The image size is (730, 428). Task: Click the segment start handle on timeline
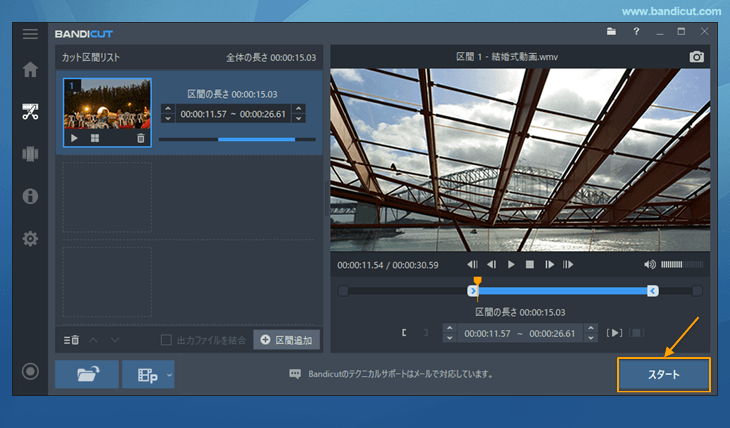pos(473,291)
